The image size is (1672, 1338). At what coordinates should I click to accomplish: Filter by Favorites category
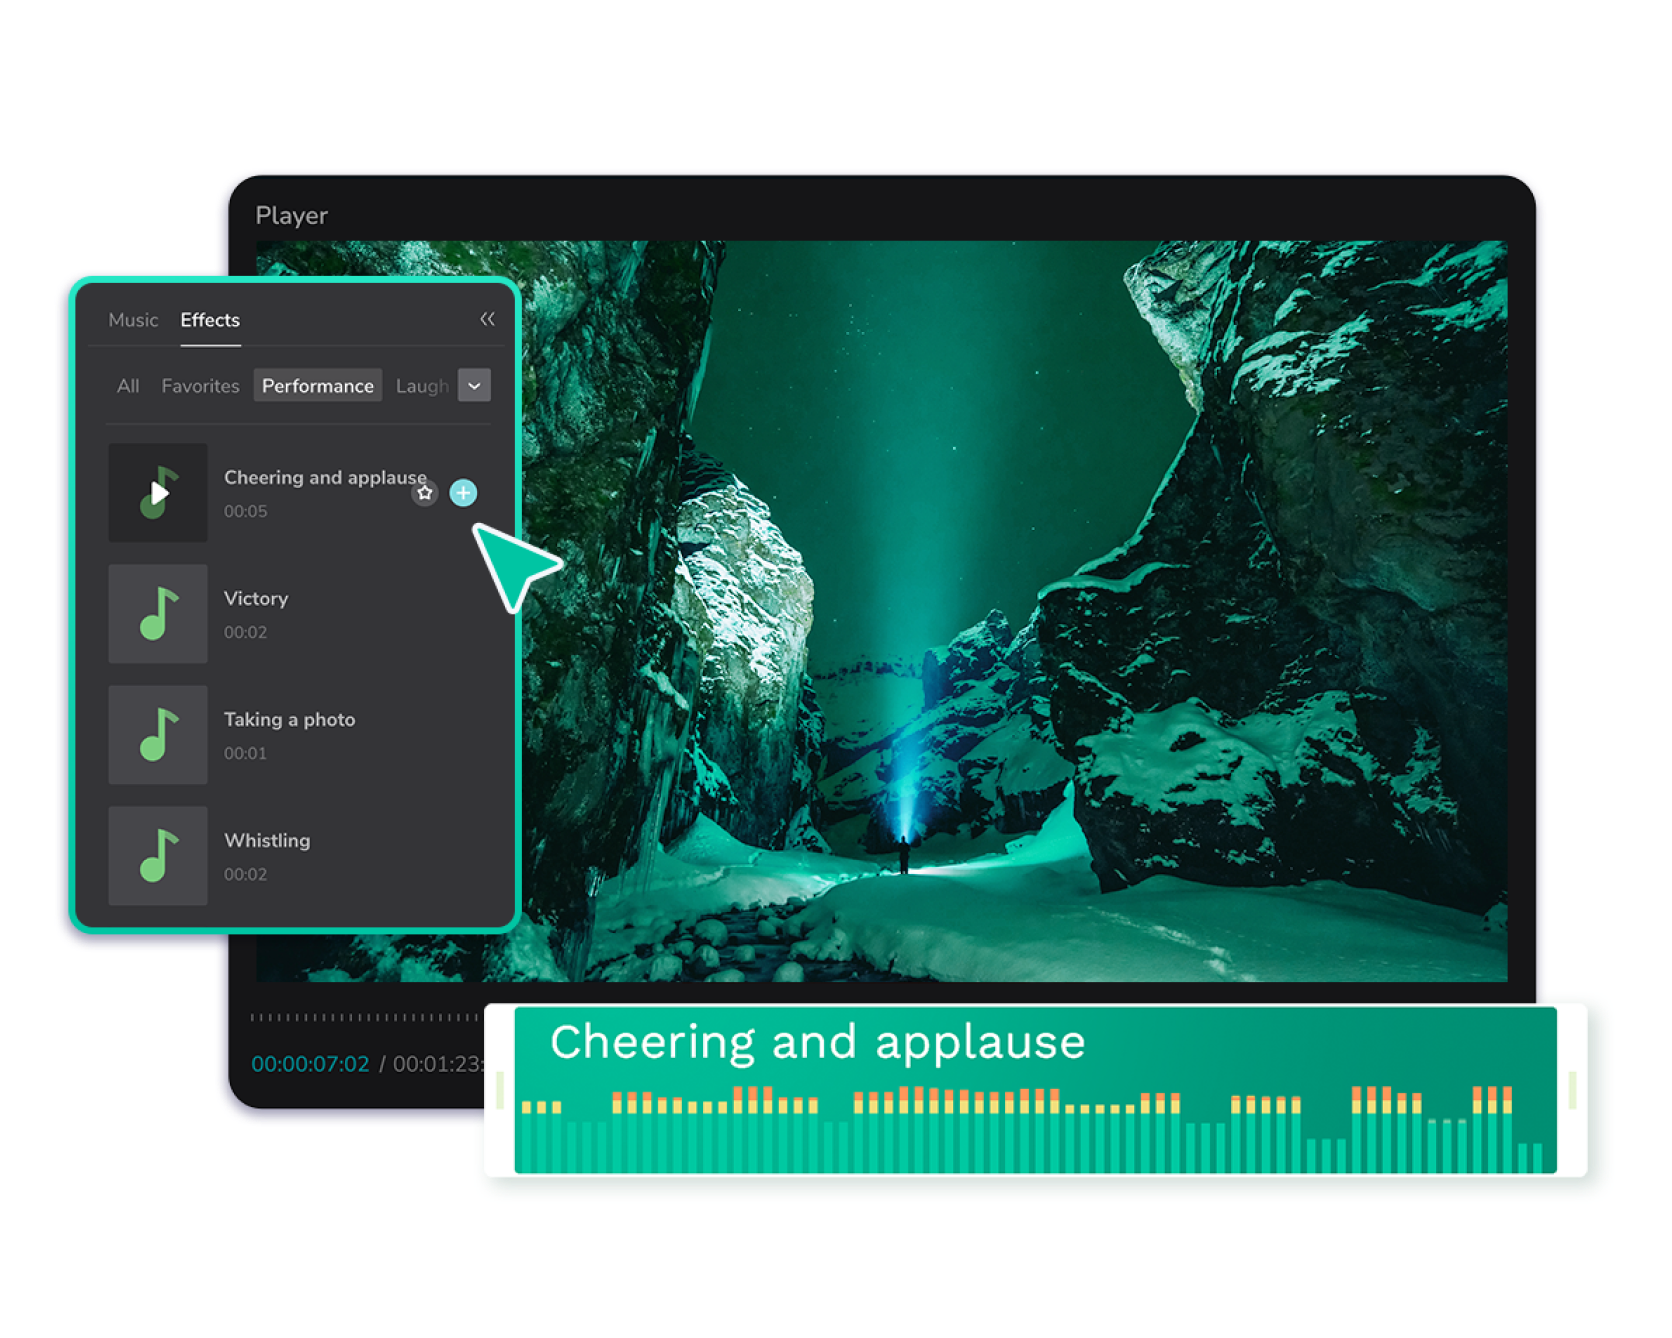click(200, 386)
